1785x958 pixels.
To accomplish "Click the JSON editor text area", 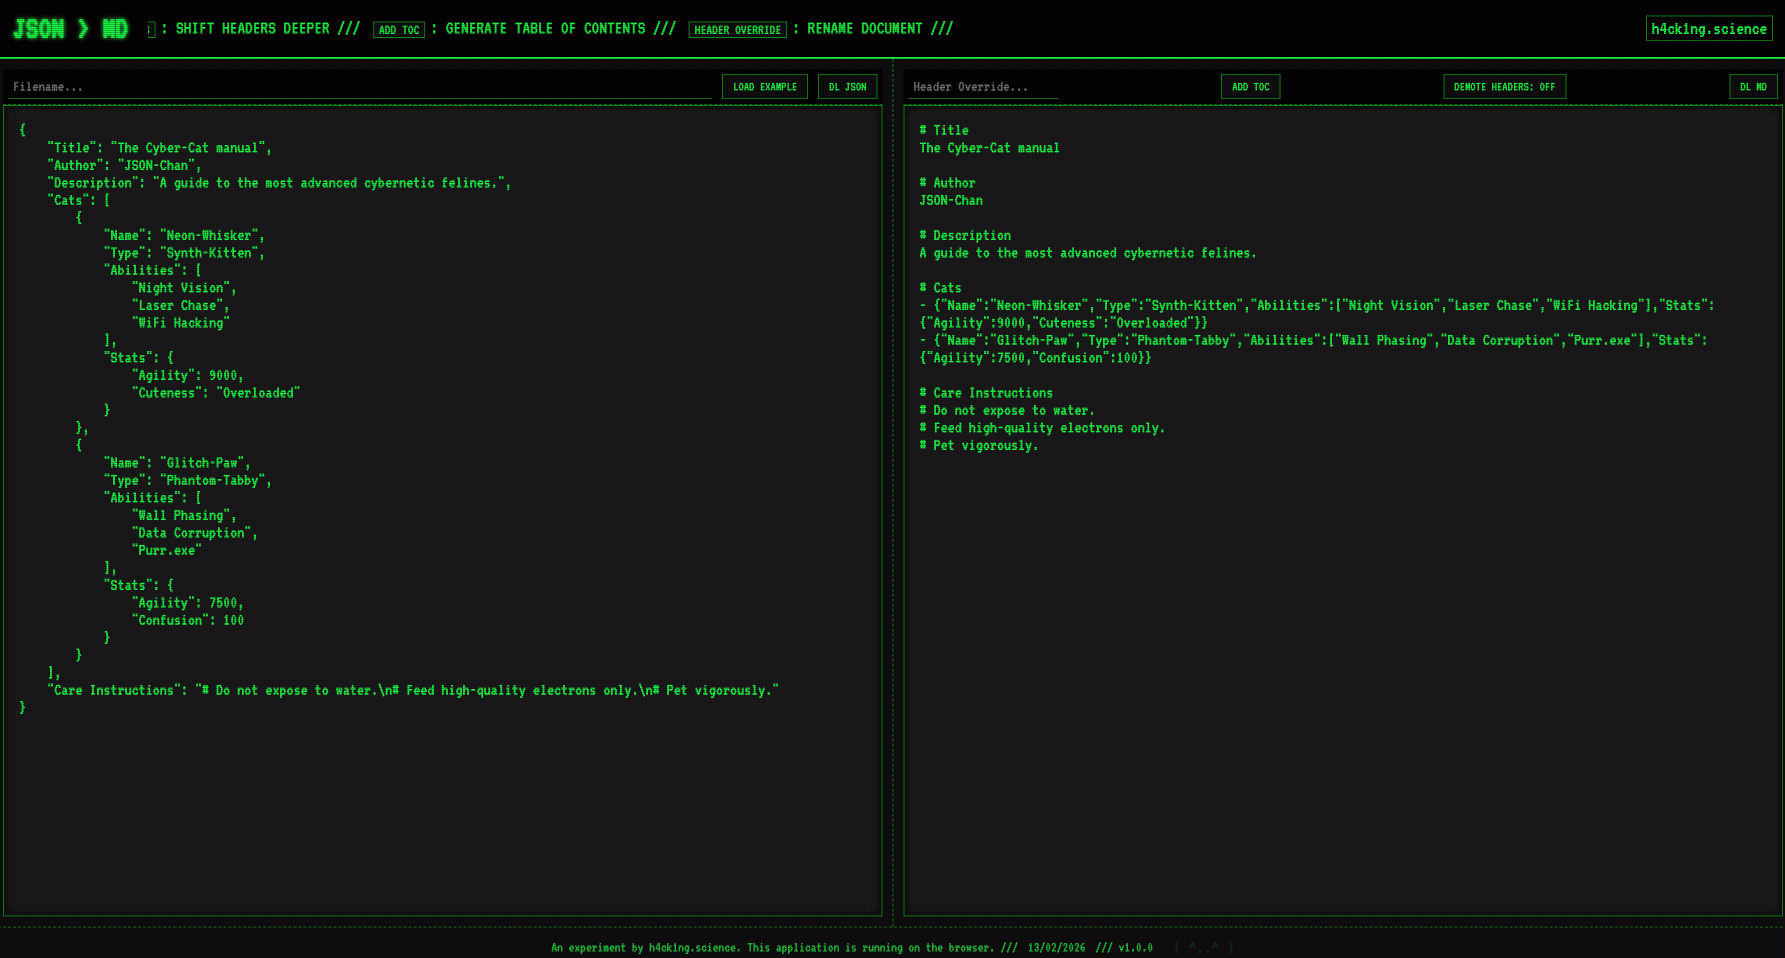I will click(x=442, y=510).
